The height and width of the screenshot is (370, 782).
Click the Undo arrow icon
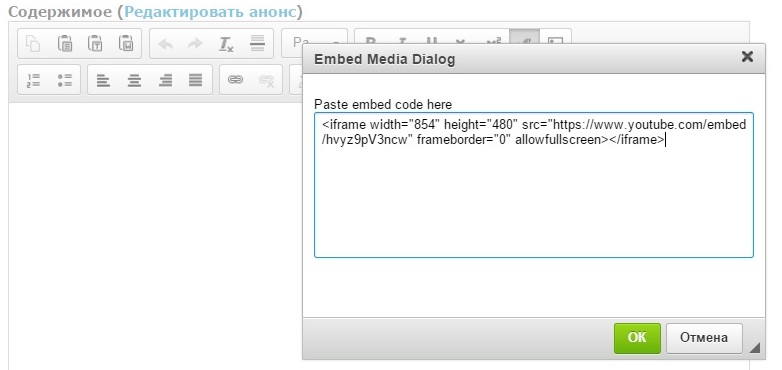coord(165,44)
